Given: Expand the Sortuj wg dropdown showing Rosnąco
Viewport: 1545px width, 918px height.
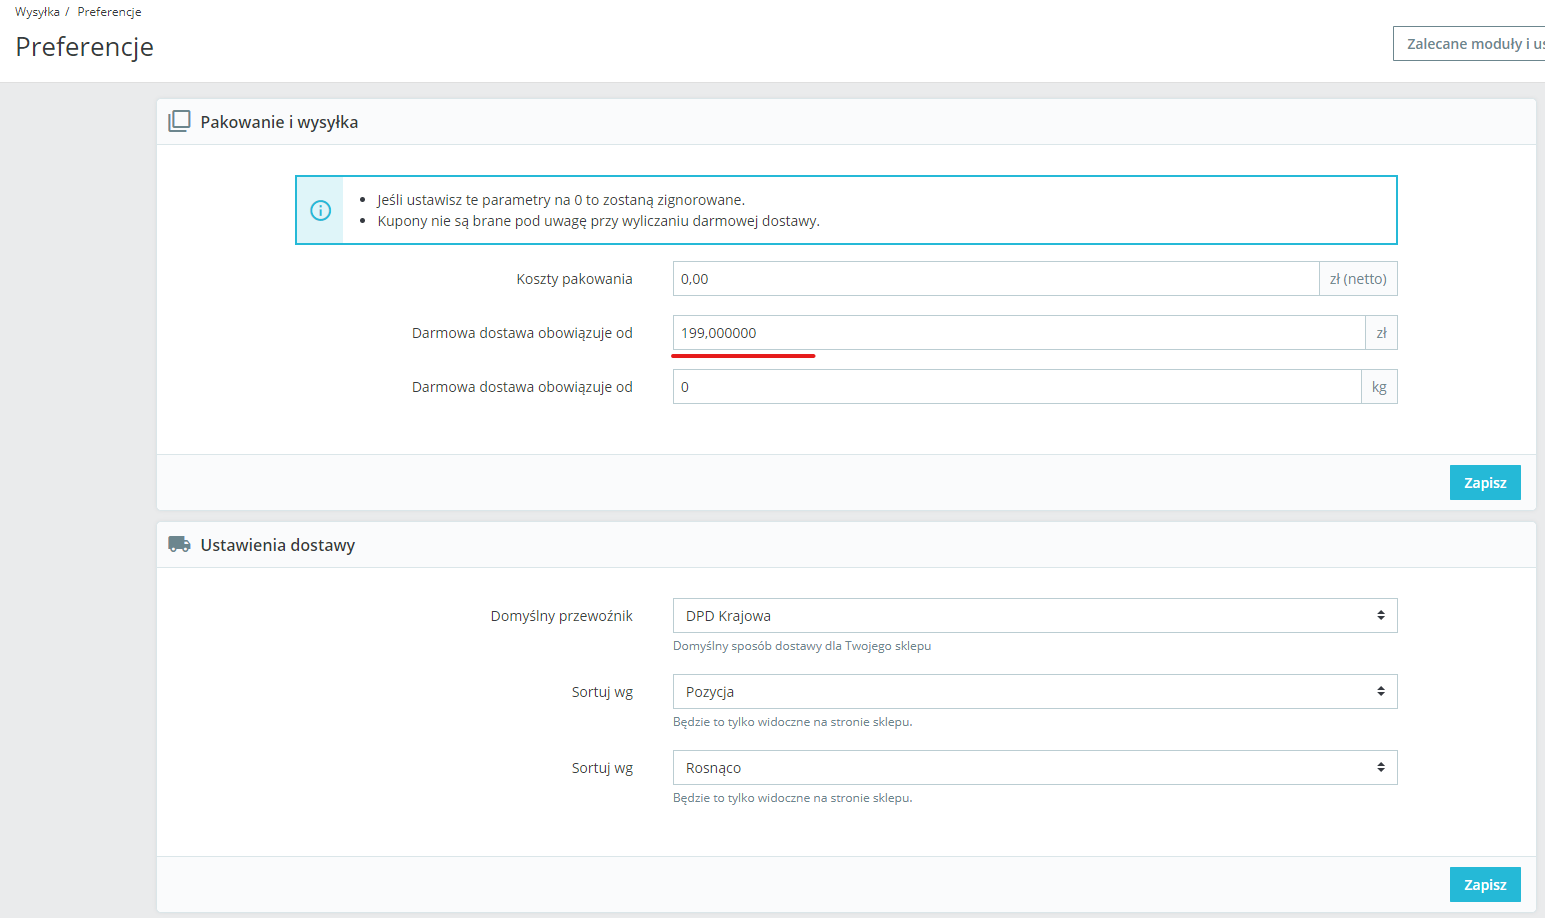Looking at the screenshot, I should [x=1034, y=768].
